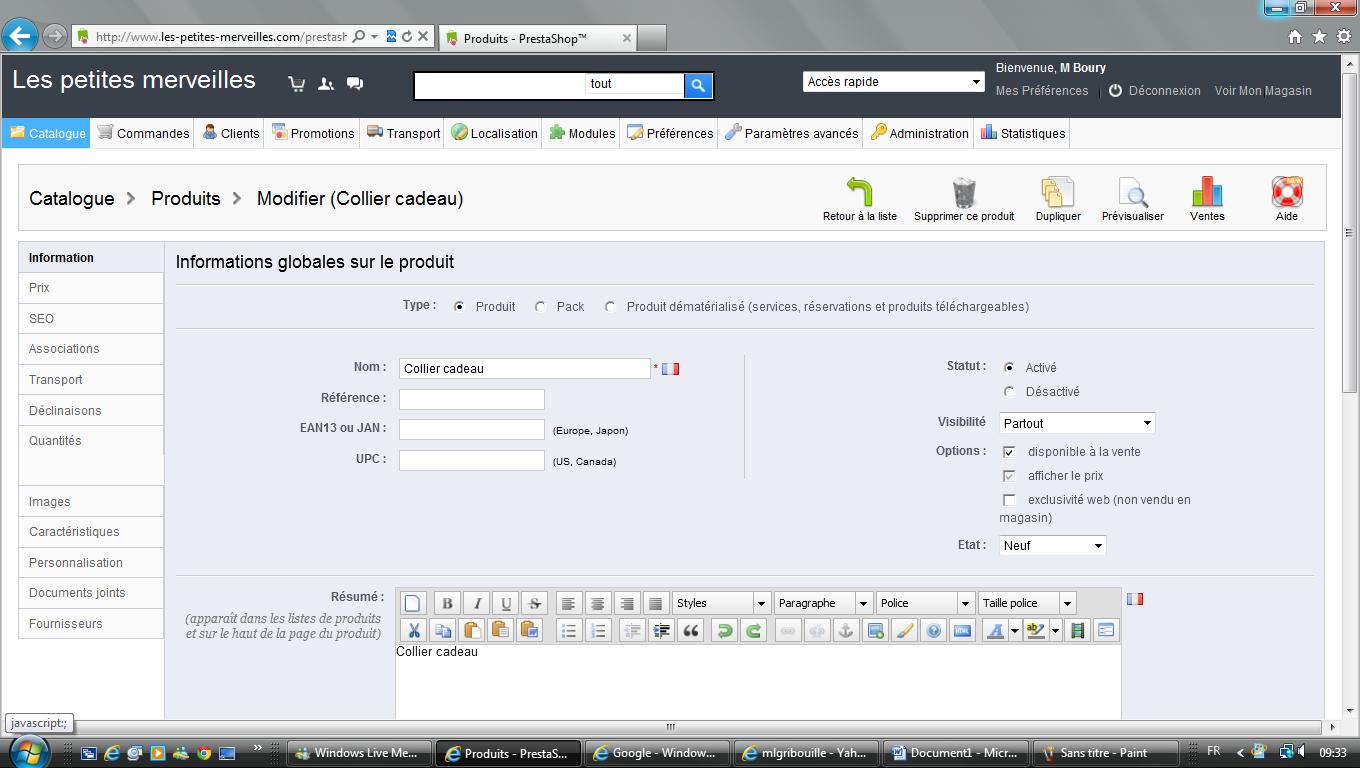This screenshot has width=1360, height=768.
Task: Toggle the disponible à la vente checkbox
Action: [x=1009, y=452]
